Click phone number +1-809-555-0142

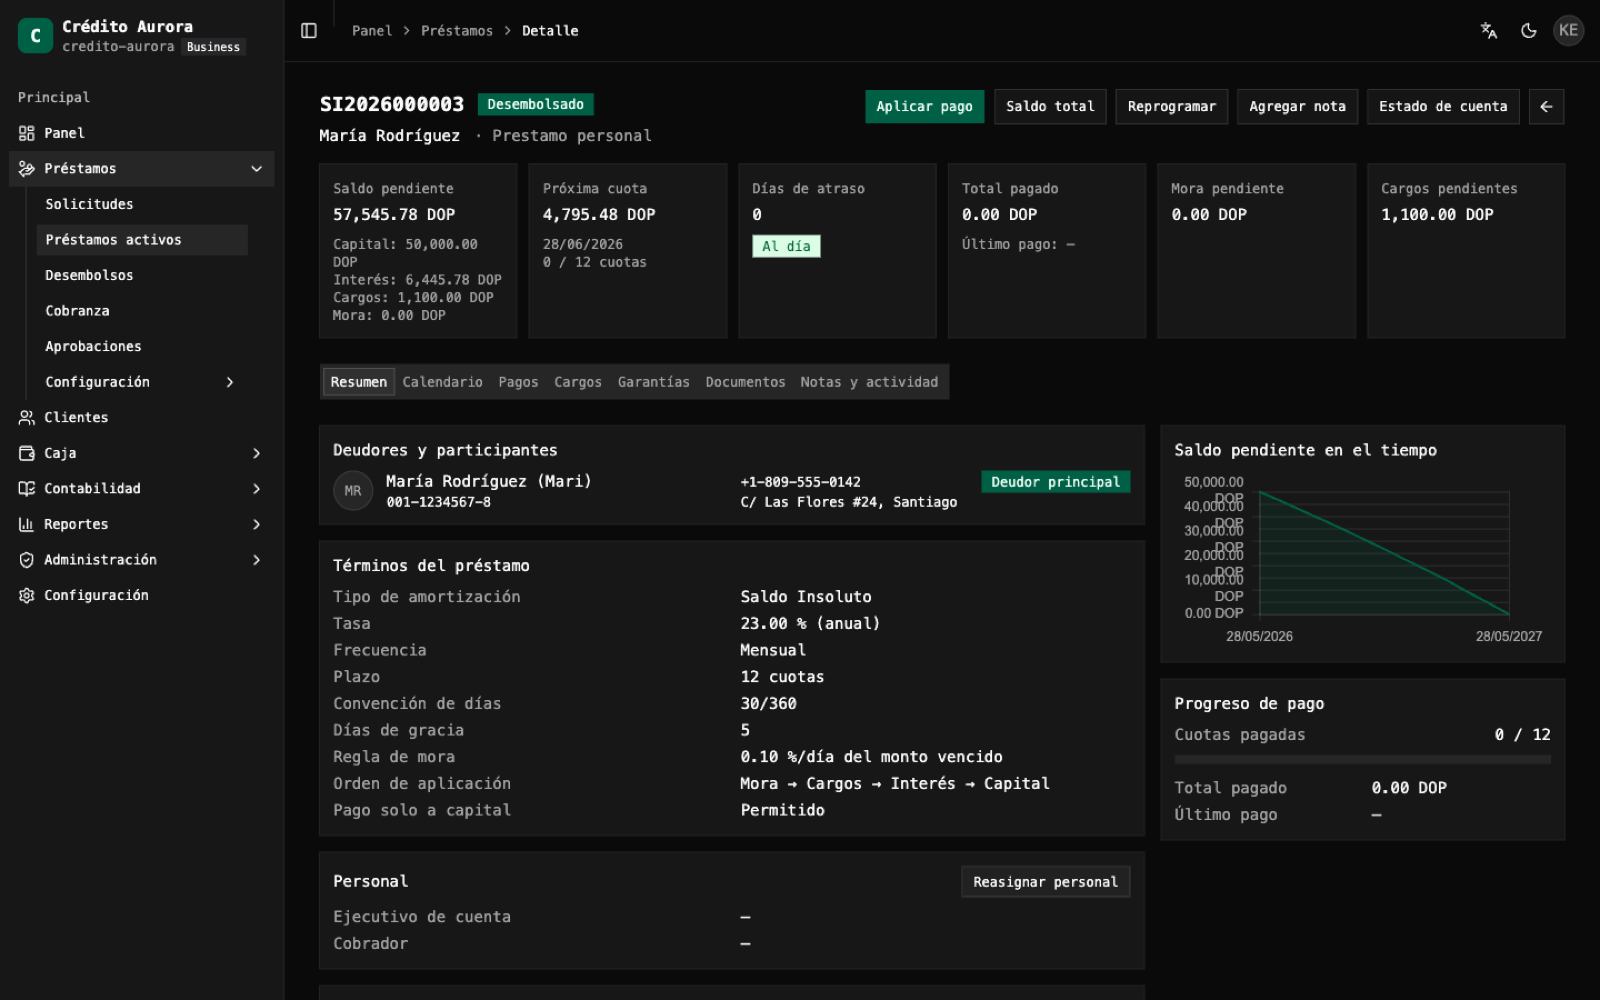click(x=800, y=482)
